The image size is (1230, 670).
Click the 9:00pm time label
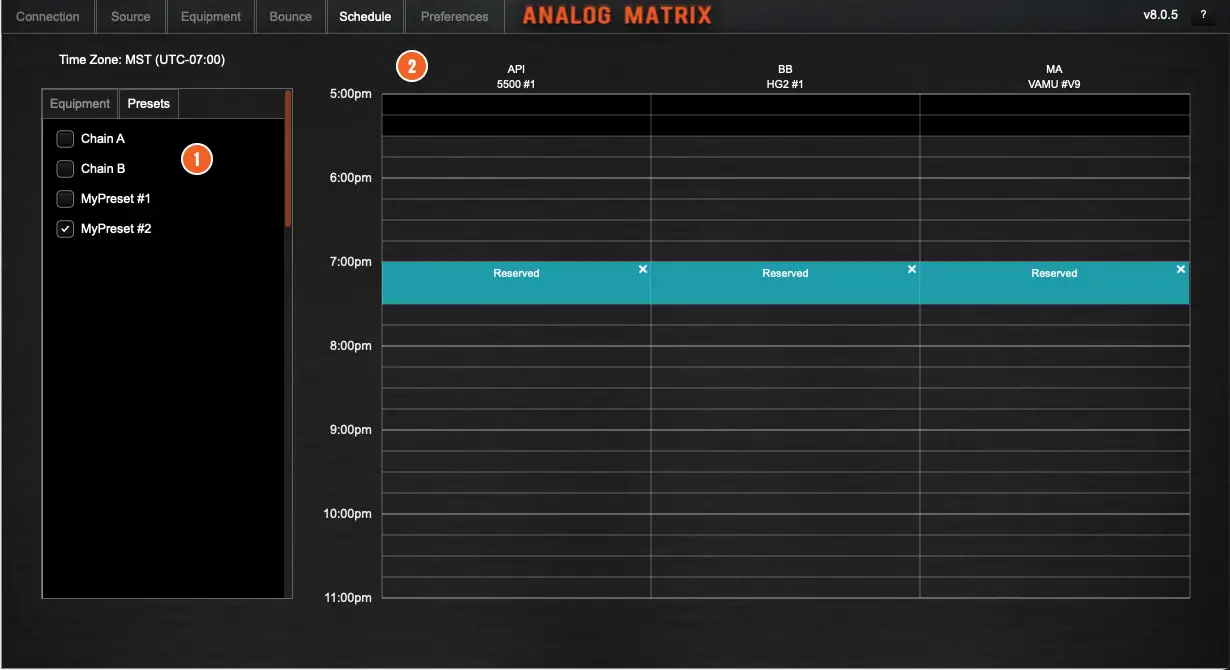pos(350,430)
